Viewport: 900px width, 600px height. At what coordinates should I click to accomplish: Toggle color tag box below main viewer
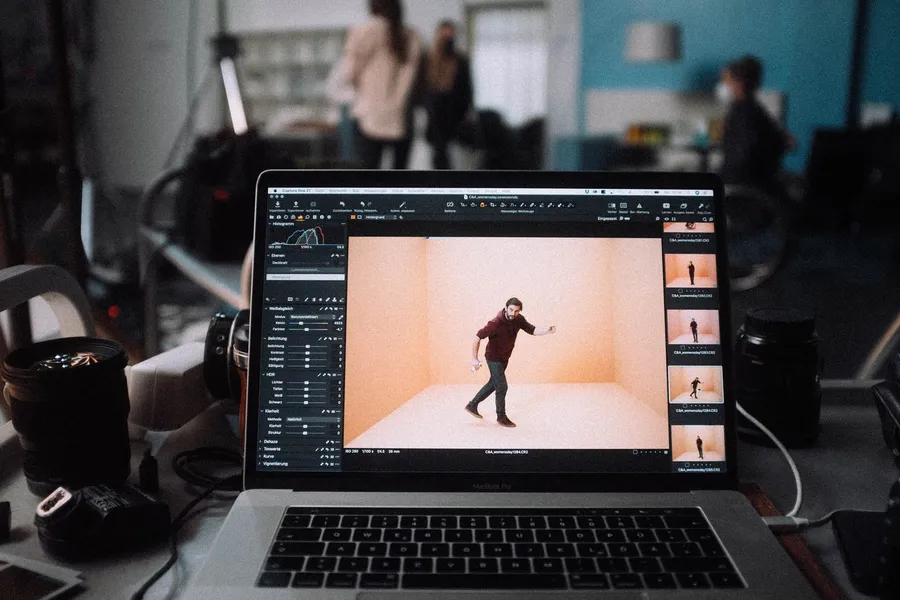pos(635,452)
